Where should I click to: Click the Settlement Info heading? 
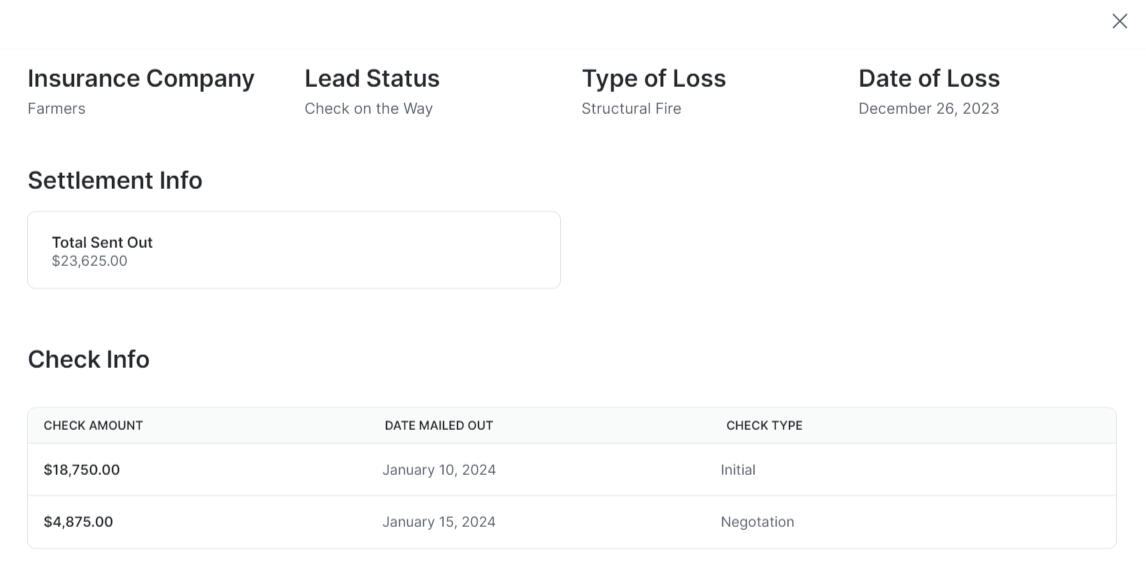click(115, 180)
